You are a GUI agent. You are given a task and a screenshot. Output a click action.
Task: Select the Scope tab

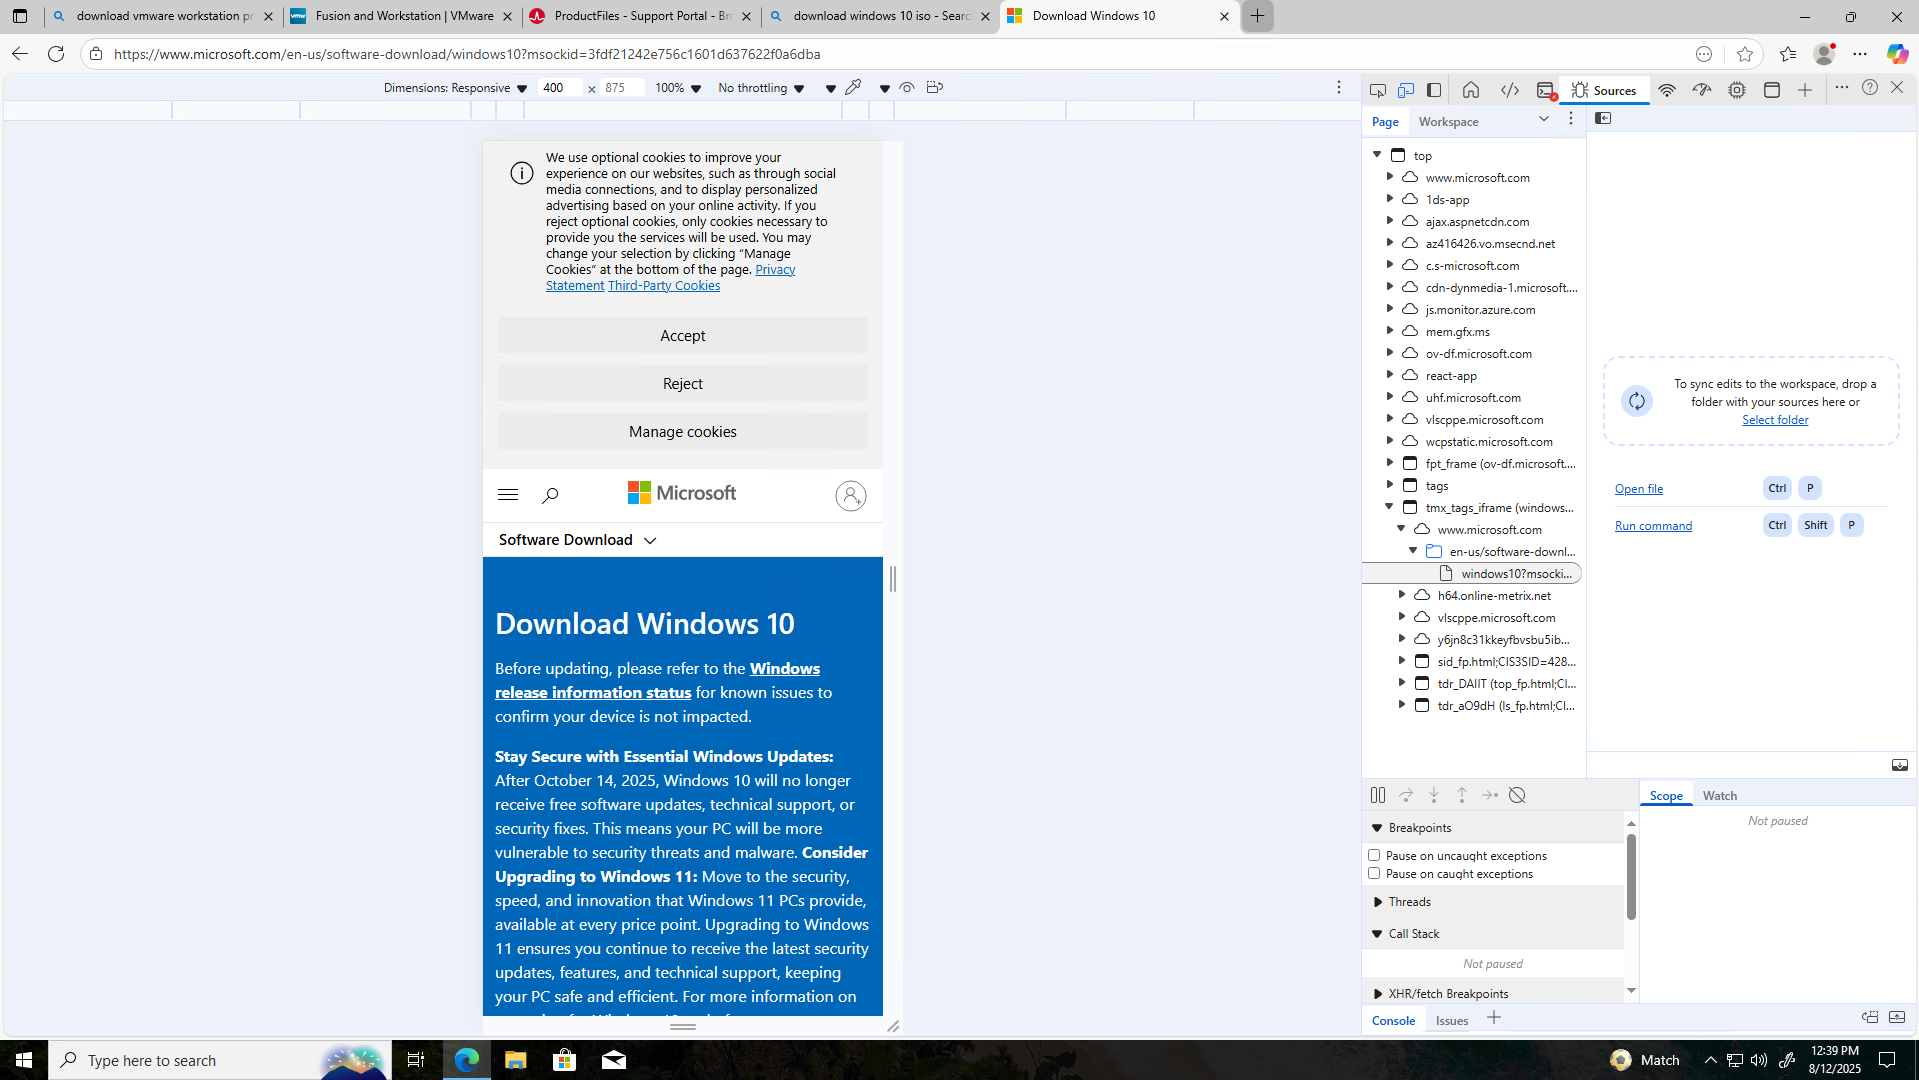[x=1665, y=796]
